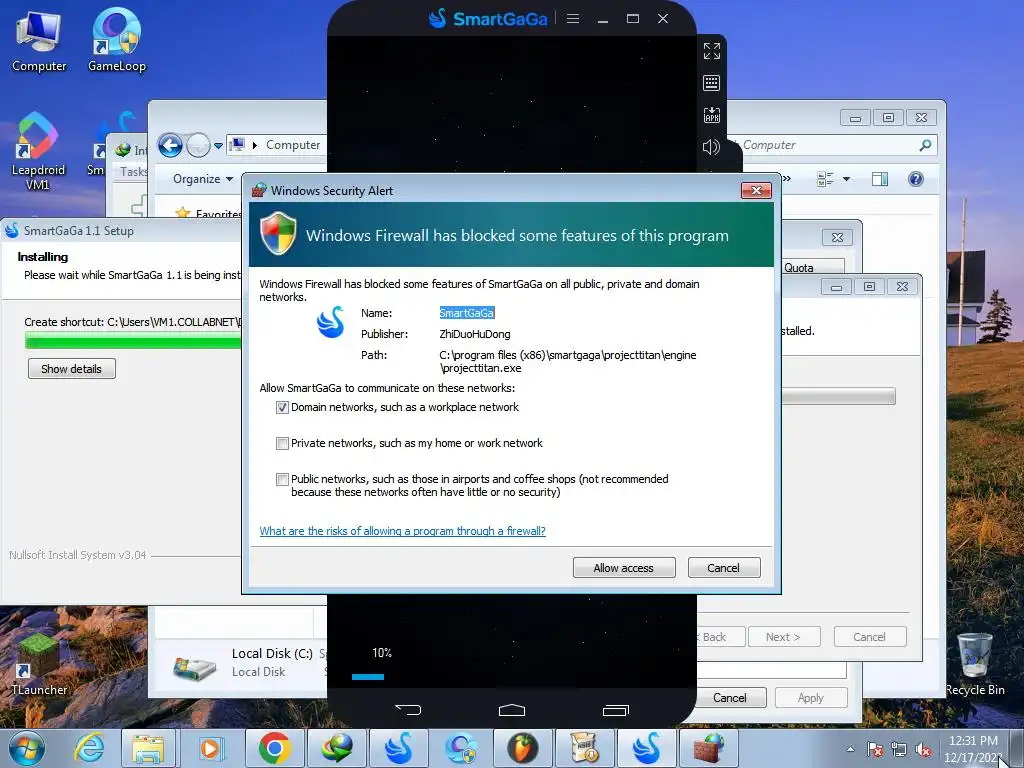Click Explorer back navigation arrow
Screen dimensions: 1024x768
point(170,145)
